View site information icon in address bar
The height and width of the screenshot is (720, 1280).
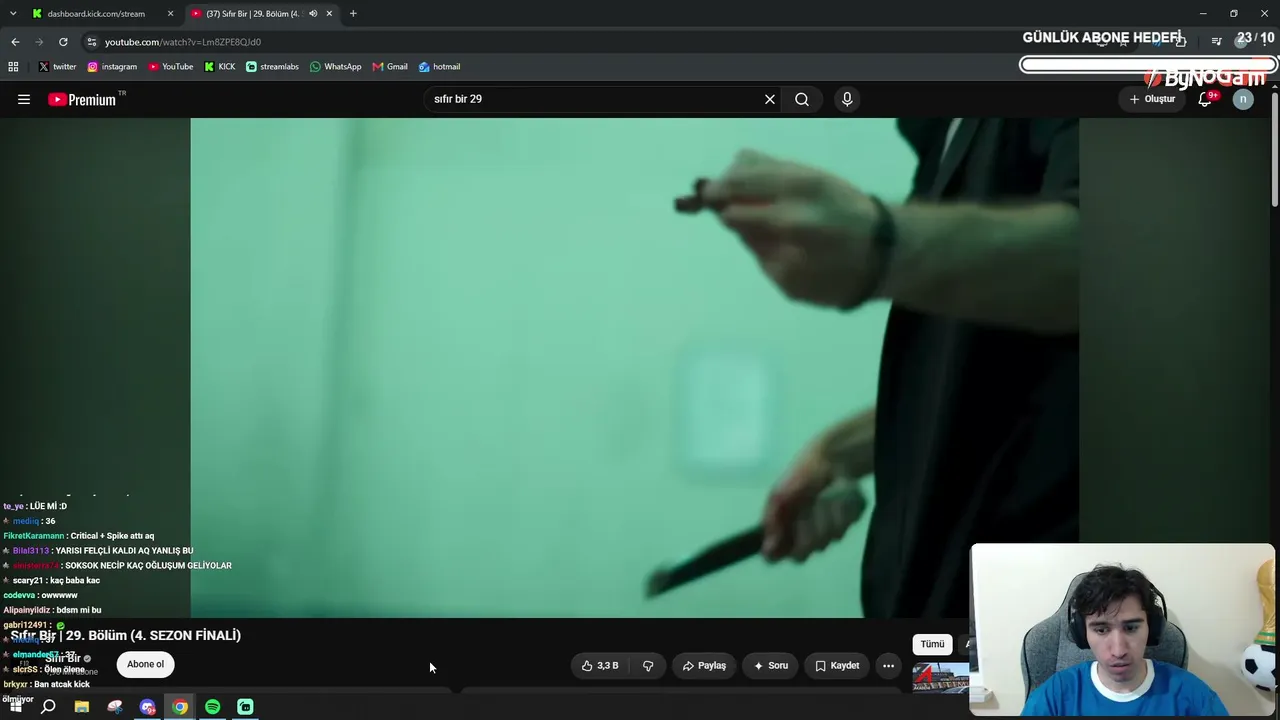92,42
